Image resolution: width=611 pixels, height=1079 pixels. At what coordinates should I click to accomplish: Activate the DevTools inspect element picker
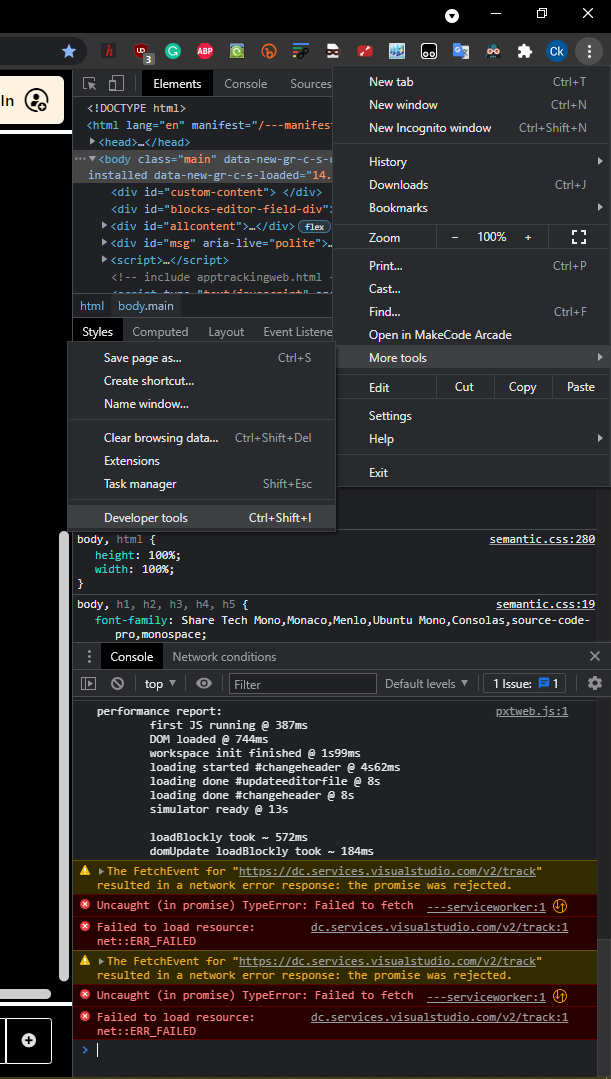coord(89,83)
